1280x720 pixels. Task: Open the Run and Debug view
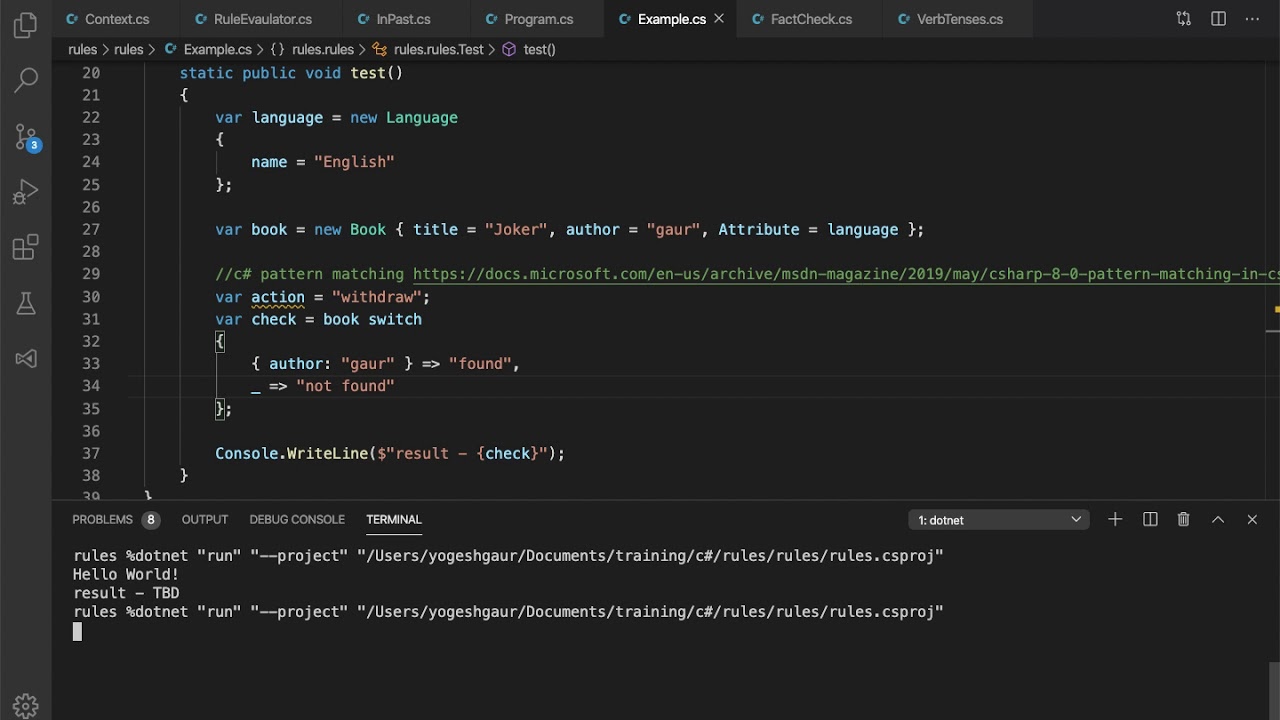point(26,192)
